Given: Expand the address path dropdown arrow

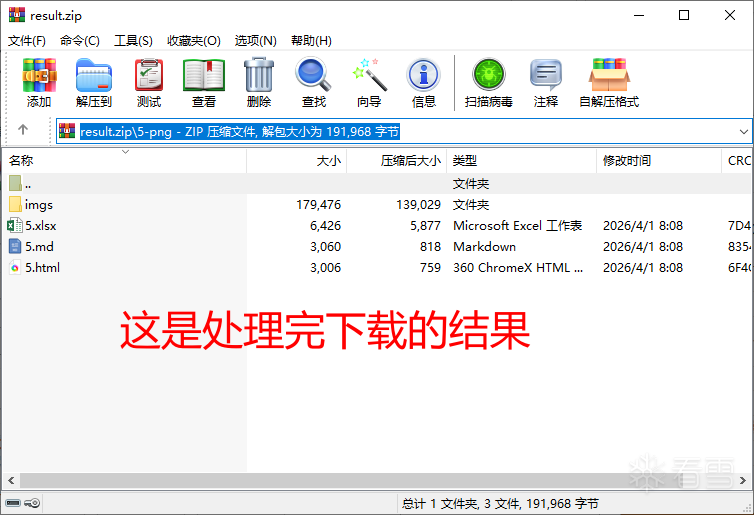Looking at the screenshot, I should click(x=743, y=131).
